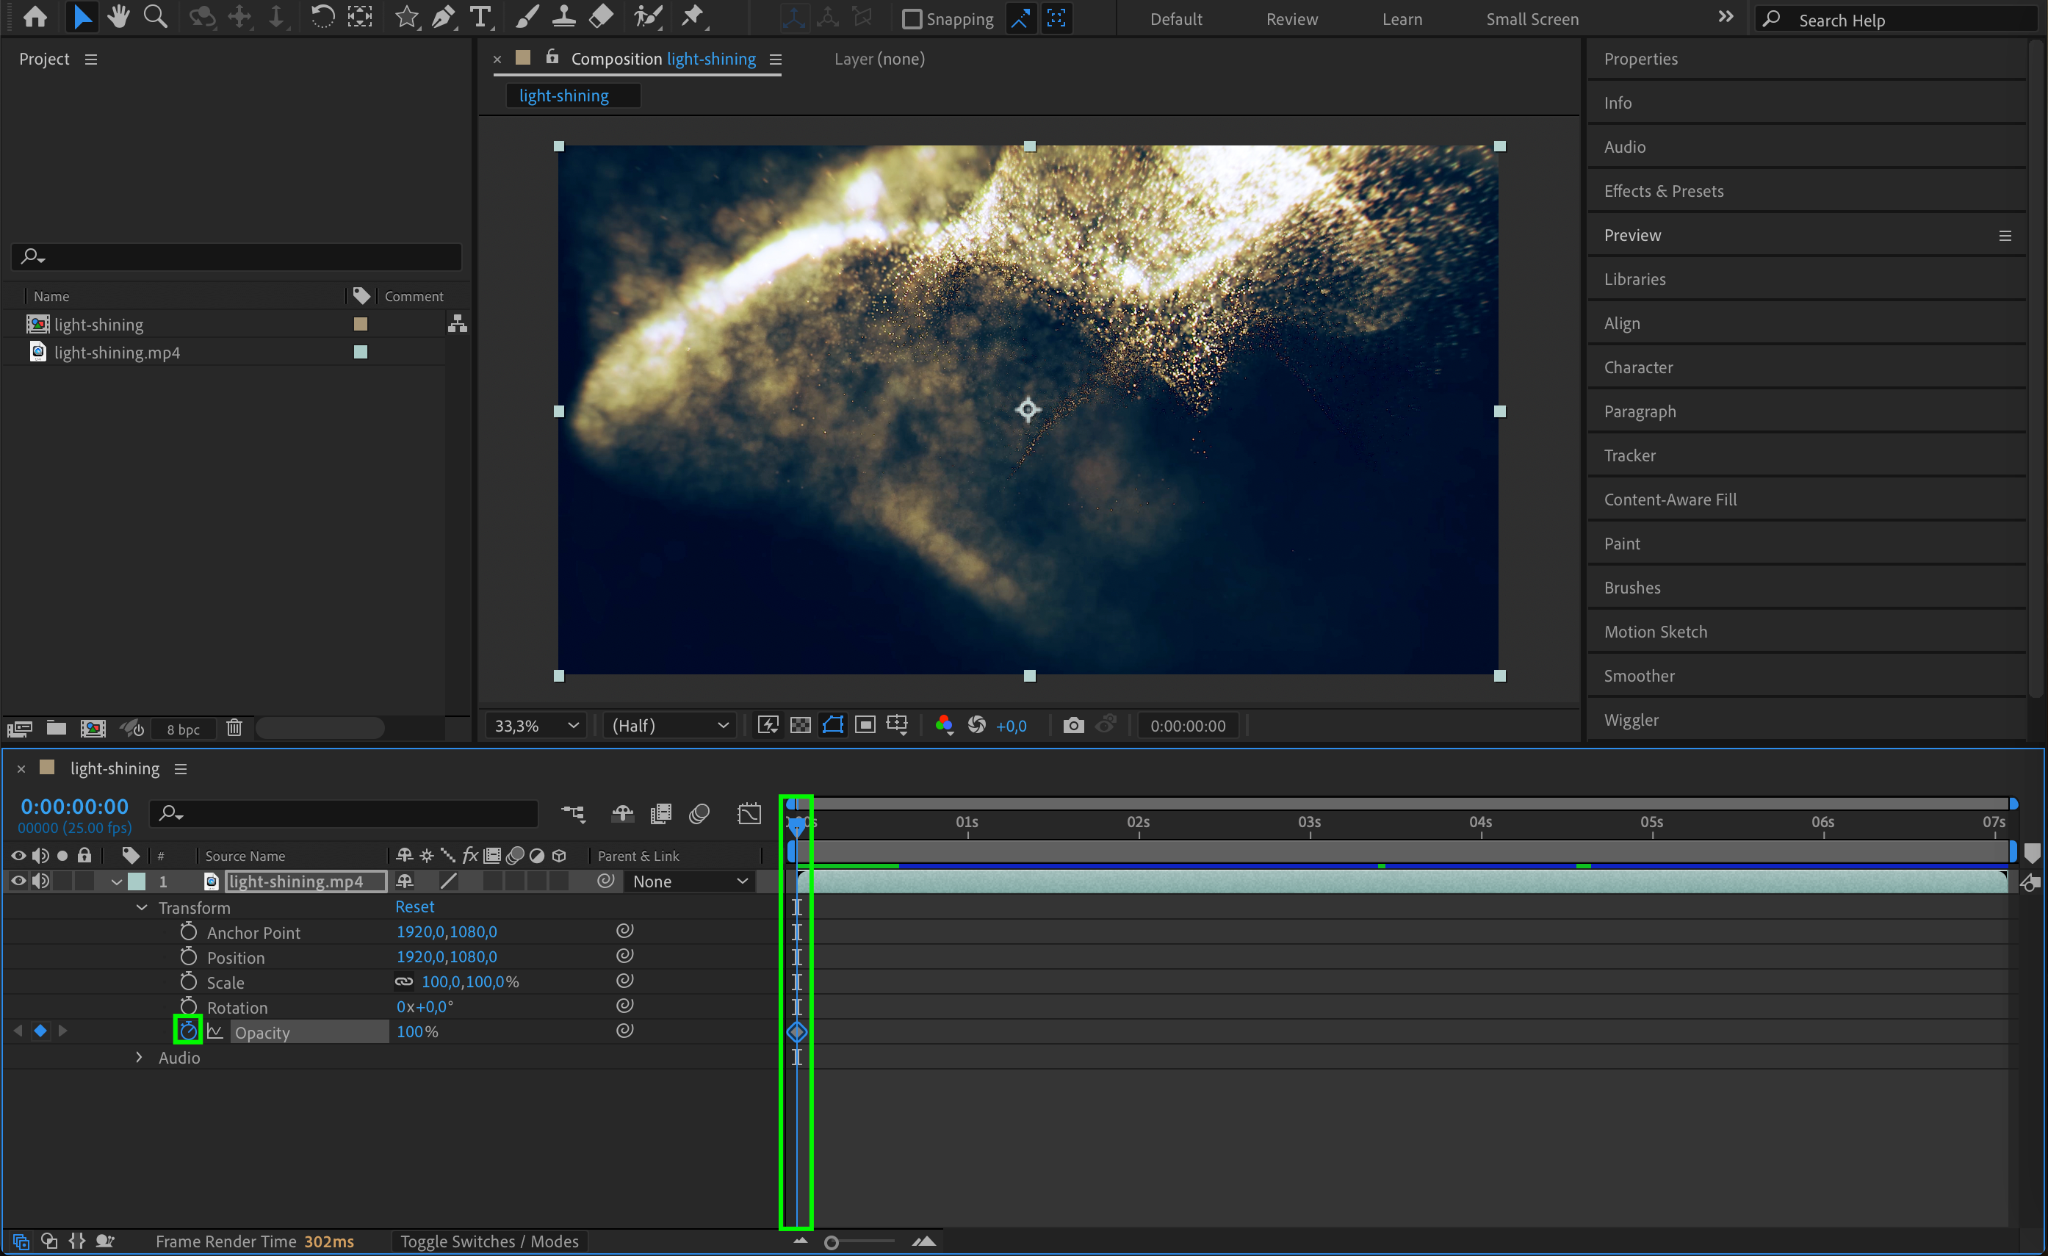Click the Opacity keyframe on the timeline

pyautogui.click(x=797, y=1032)
